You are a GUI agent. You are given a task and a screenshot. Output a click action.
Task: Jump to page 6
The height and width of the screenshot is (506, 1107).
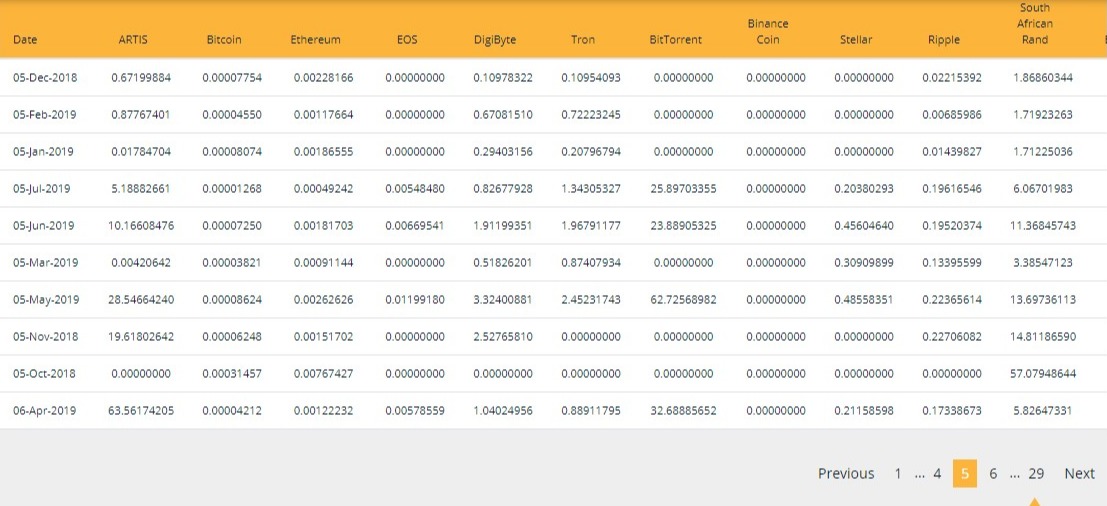point(993,474)
